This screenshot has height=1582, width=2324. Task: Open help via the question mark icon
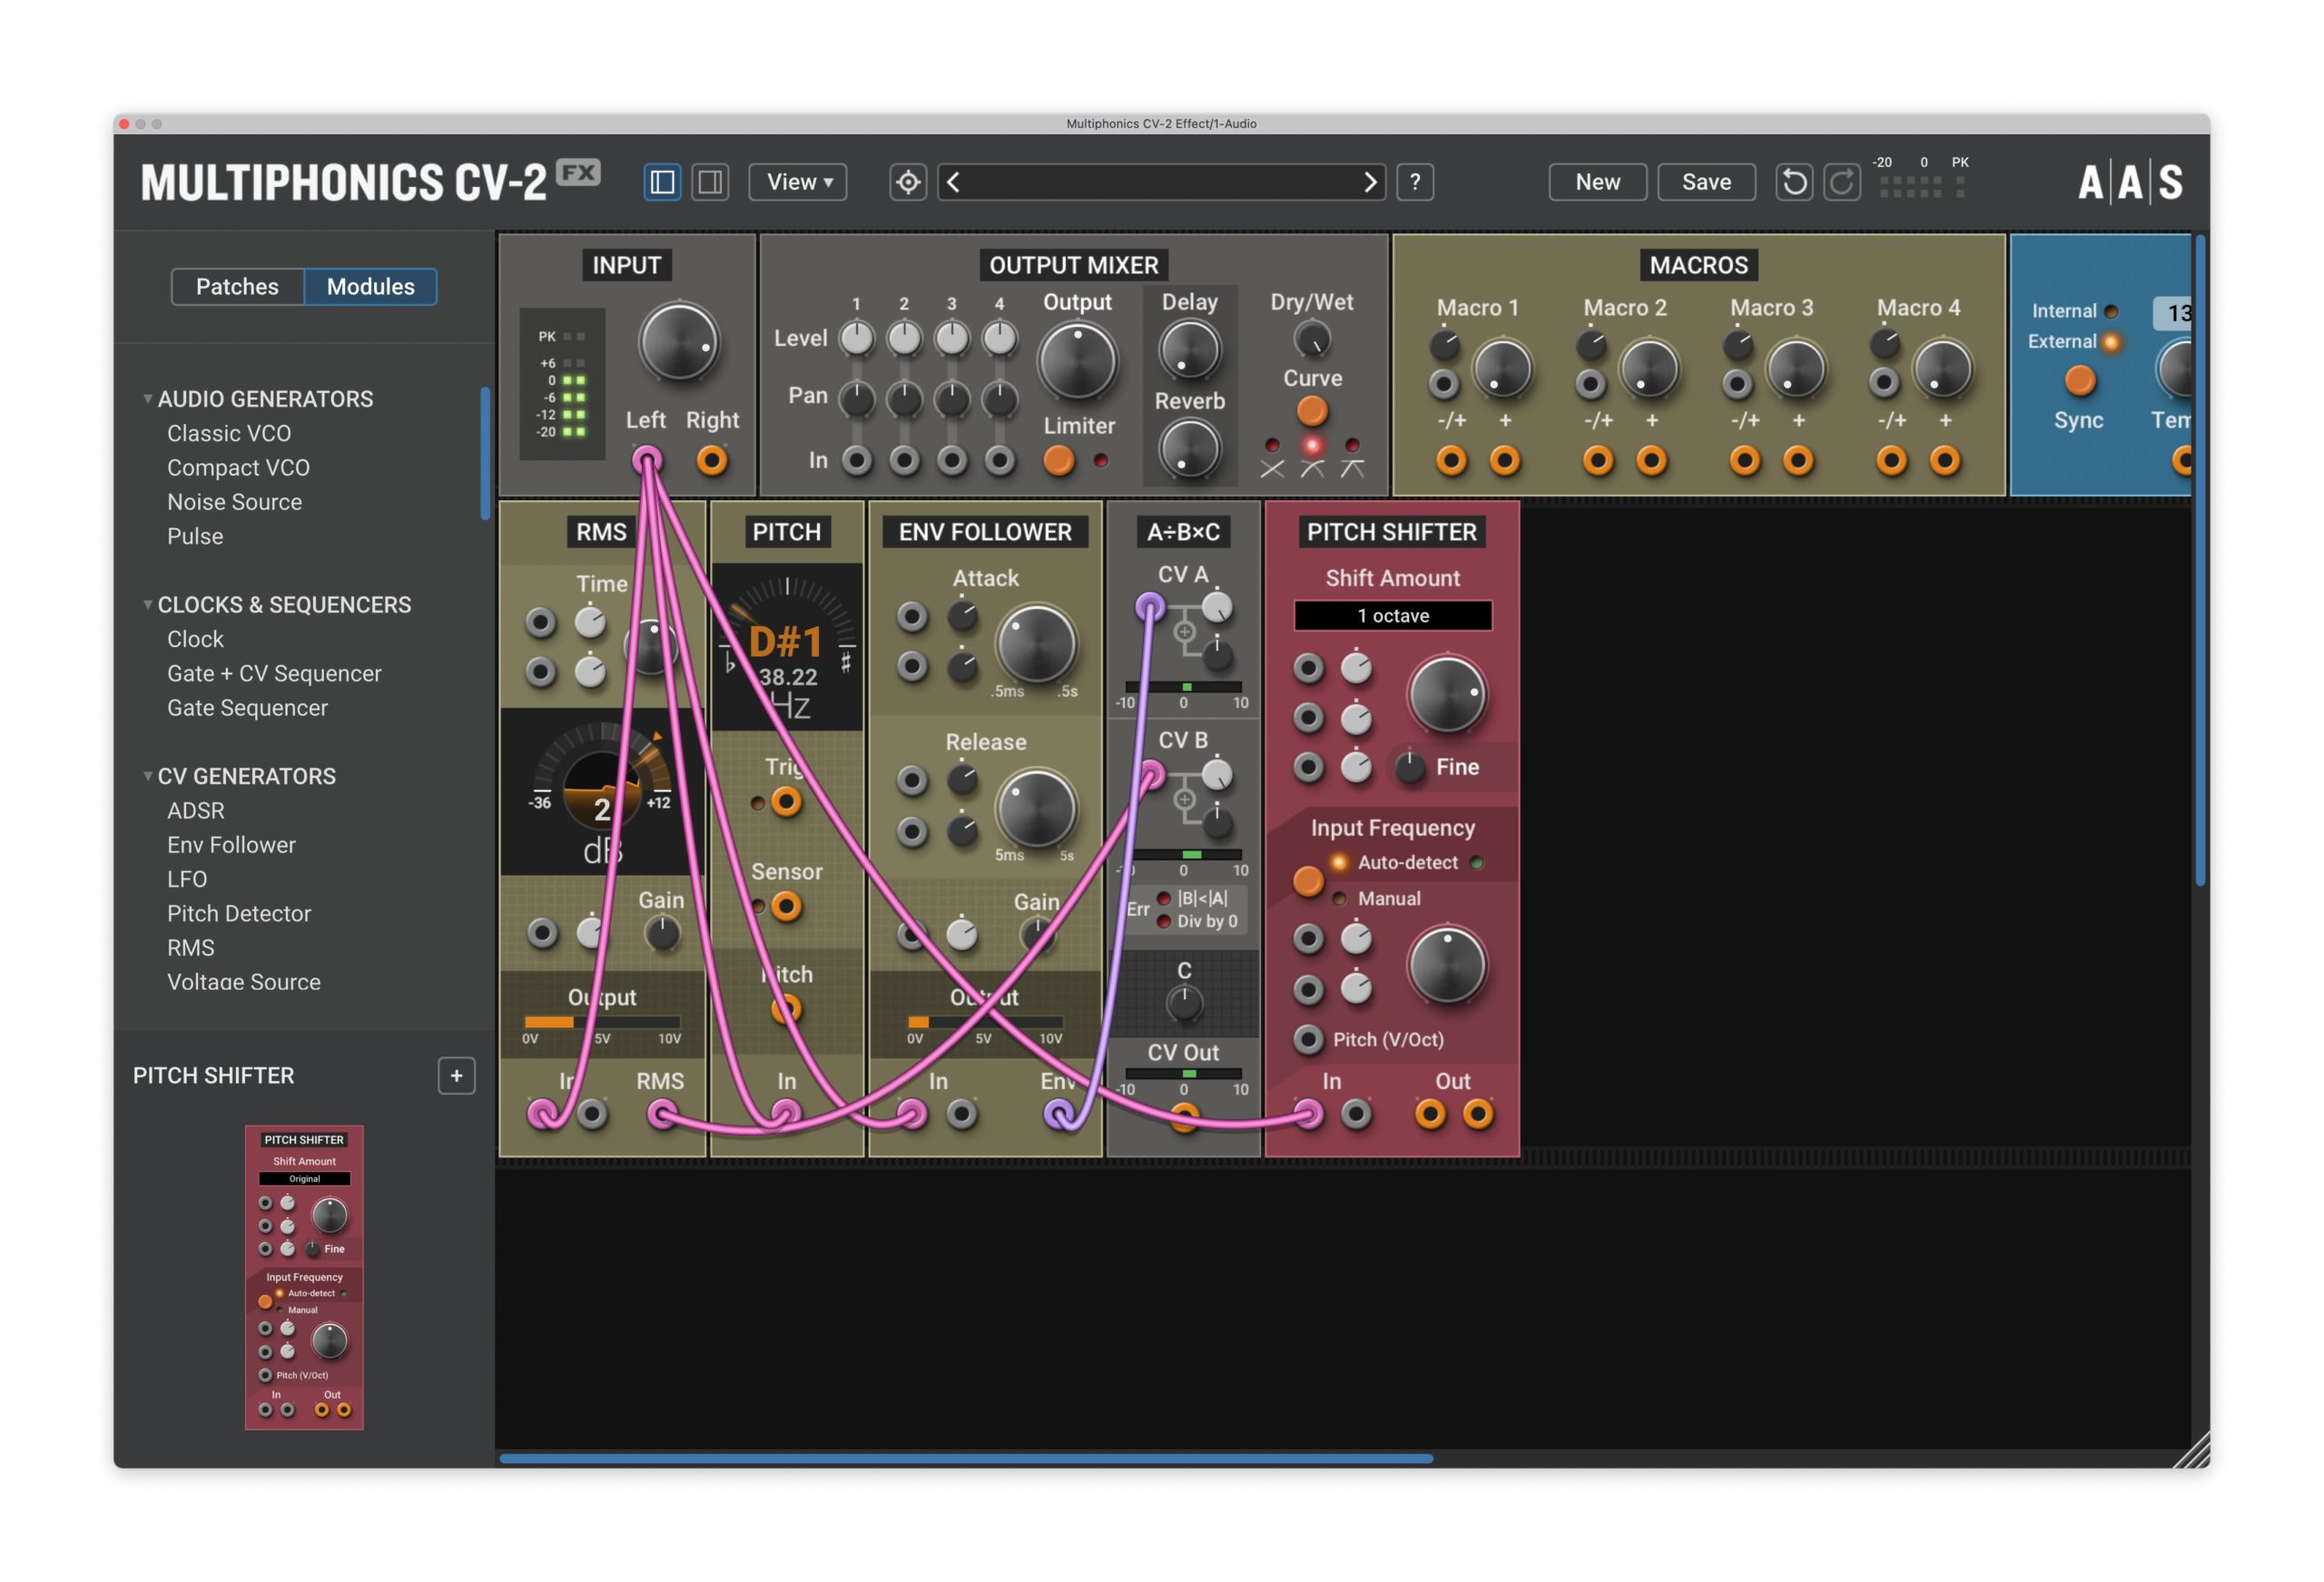tap(1415, 182)
